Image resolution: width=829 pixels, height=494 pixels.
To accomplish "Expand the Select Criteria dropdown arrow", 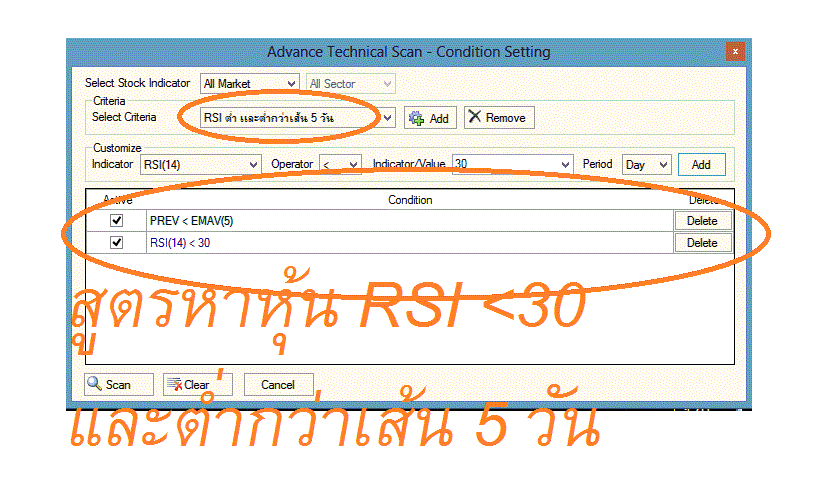I will coord(388,117).
